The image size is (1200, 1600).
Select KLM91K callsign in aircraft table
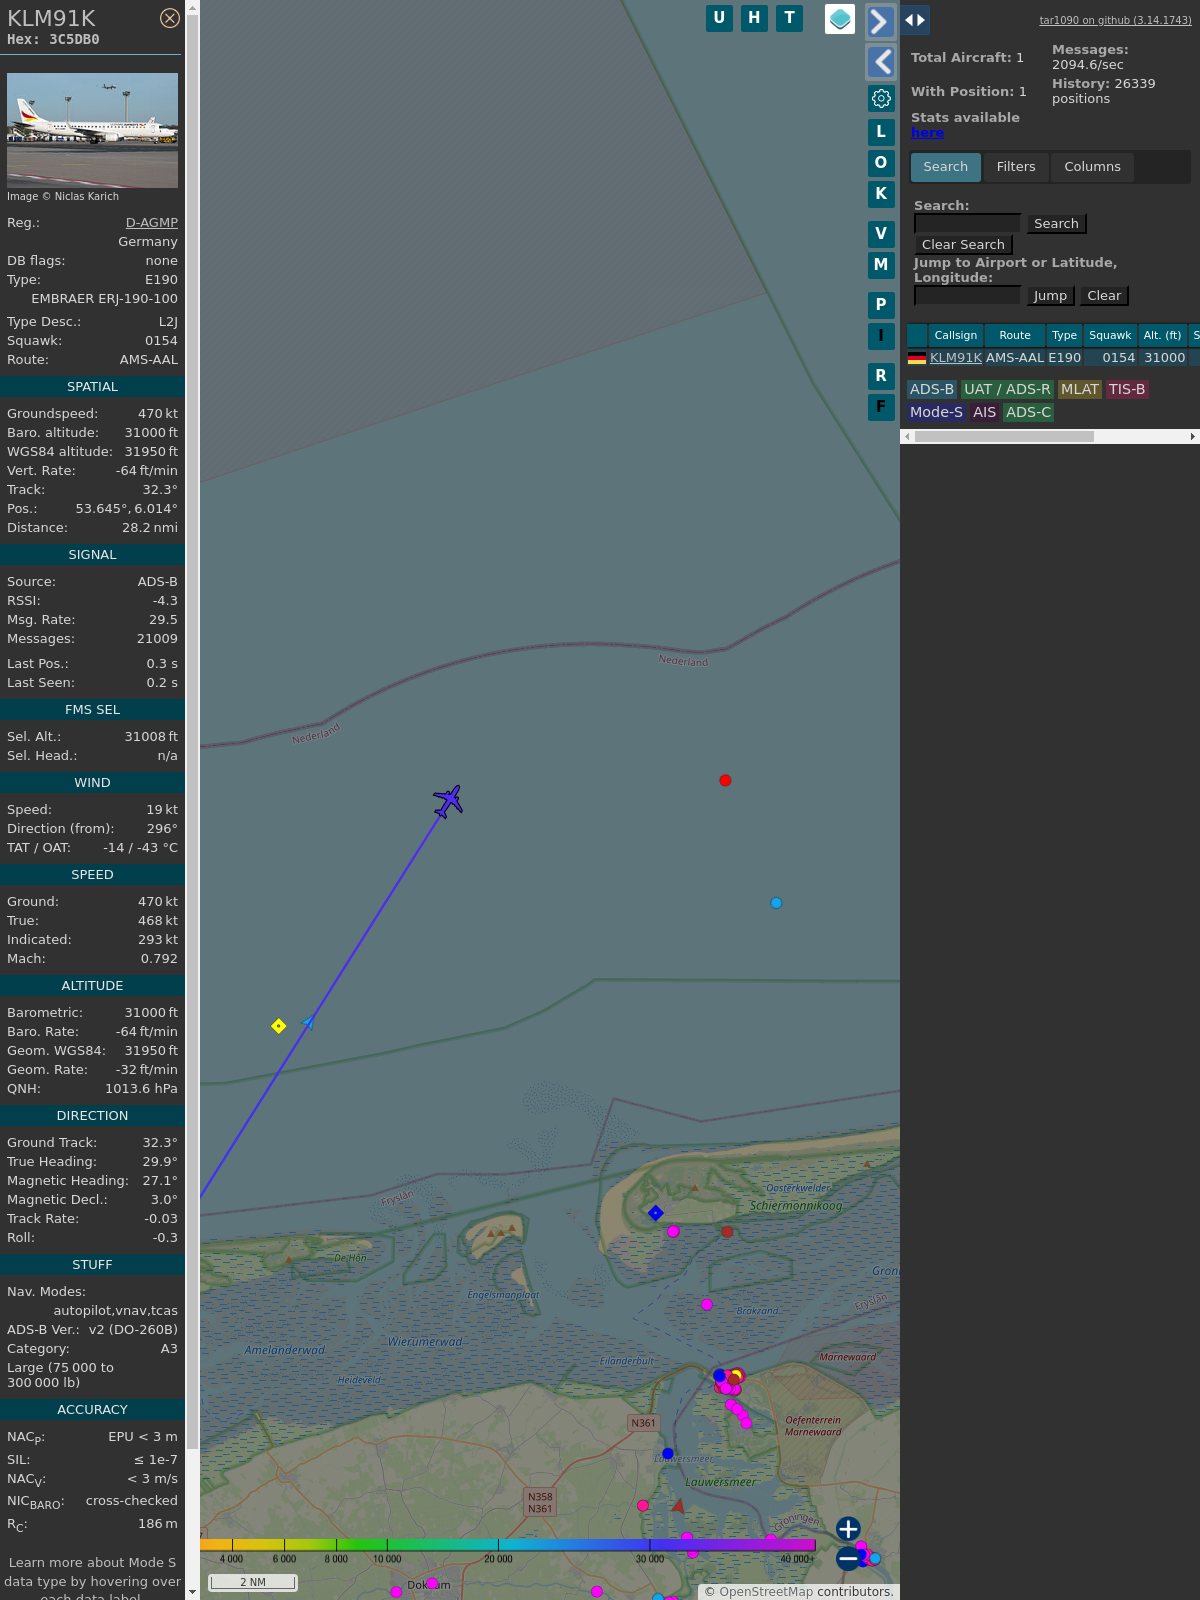pos(956,358)
